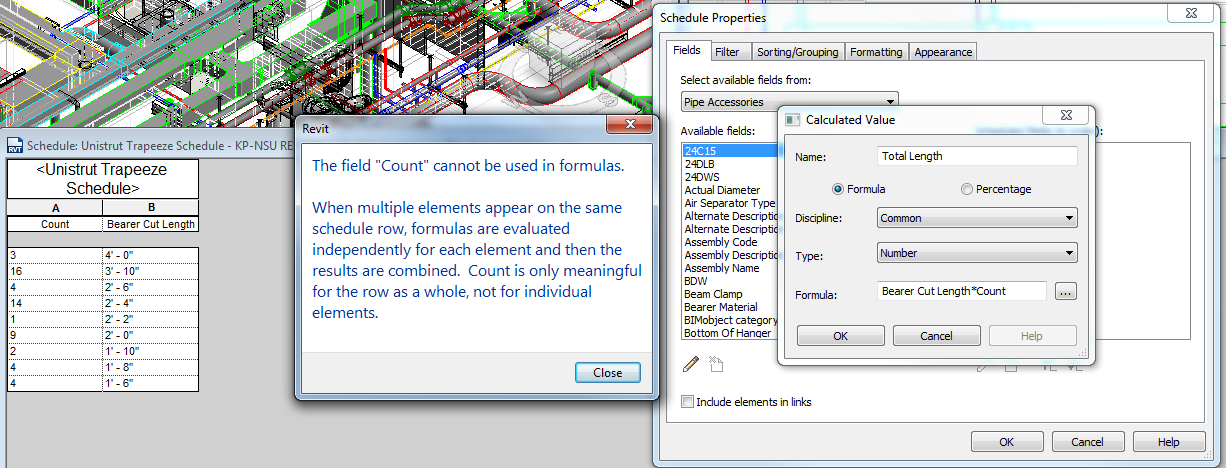Click the Name field containing Total Length

[x=977, y=156]
